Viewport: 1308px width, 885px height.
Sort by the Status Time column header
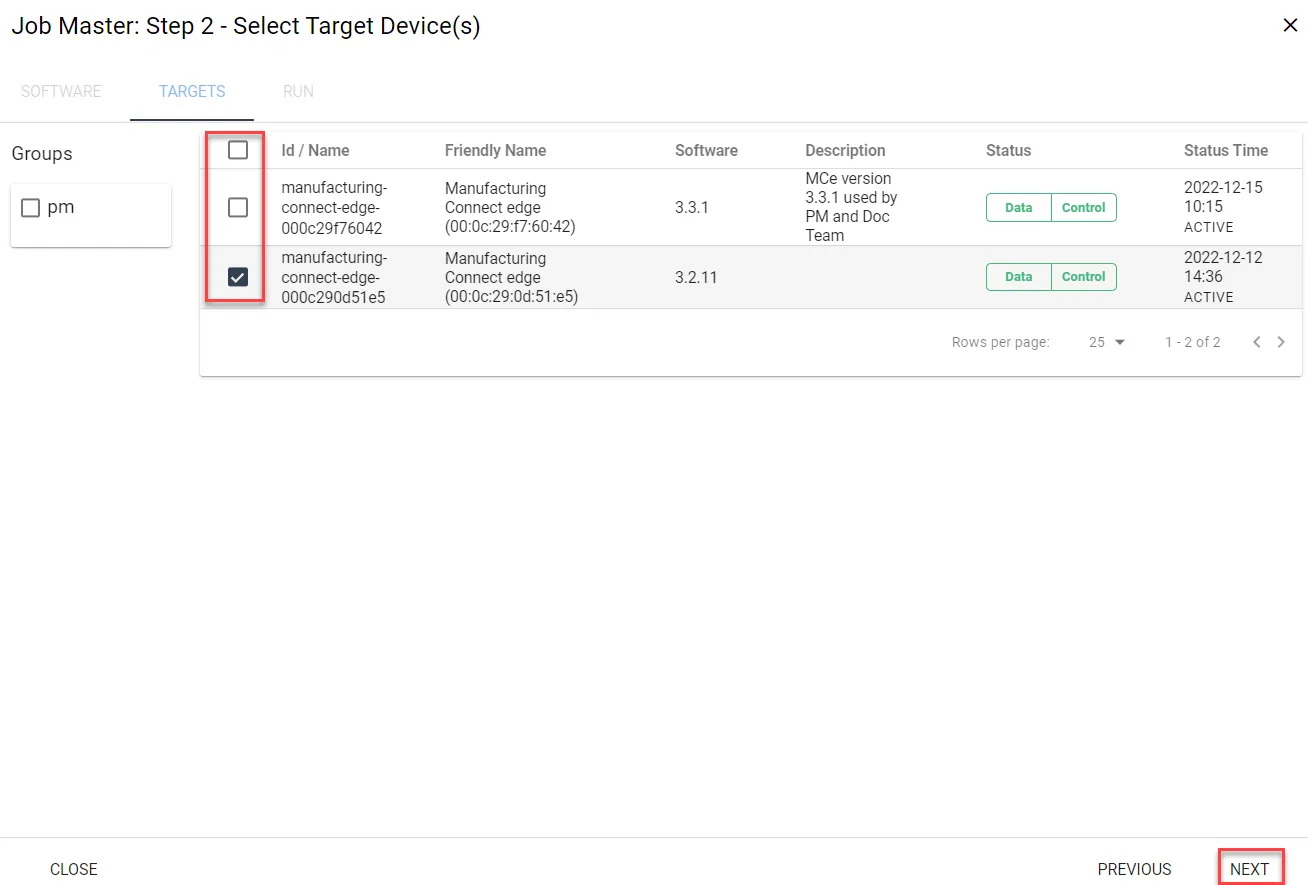(1226, 150)
